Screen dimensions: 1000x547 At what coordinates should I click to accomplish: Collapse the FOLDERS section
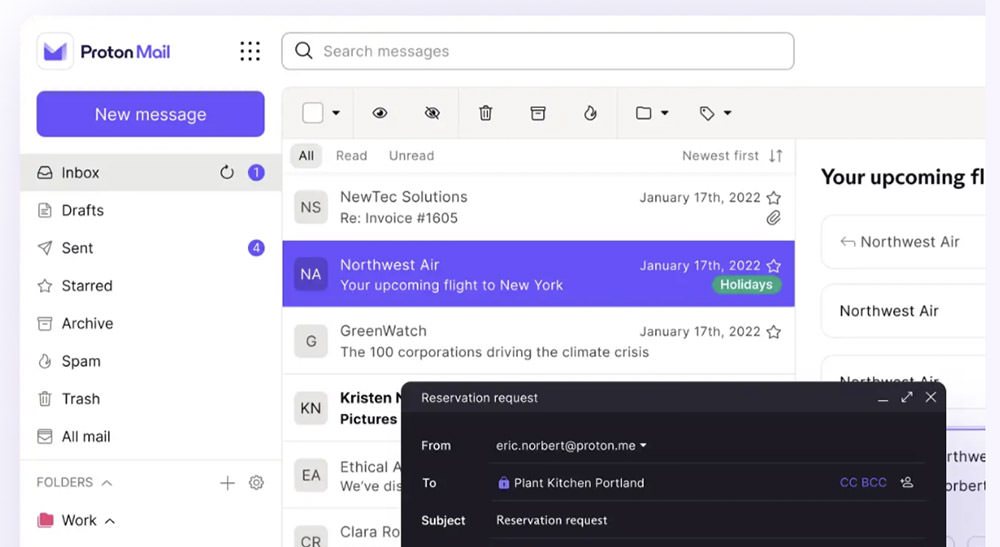107,483
